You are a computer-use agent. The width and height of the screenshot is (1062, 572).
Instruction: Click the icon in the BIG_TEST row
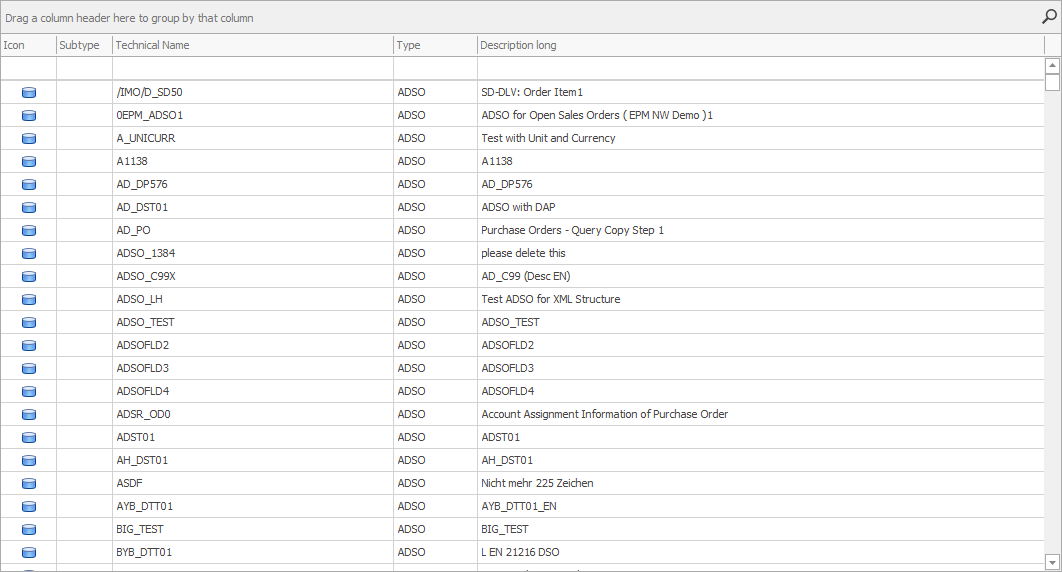point(28,530)
